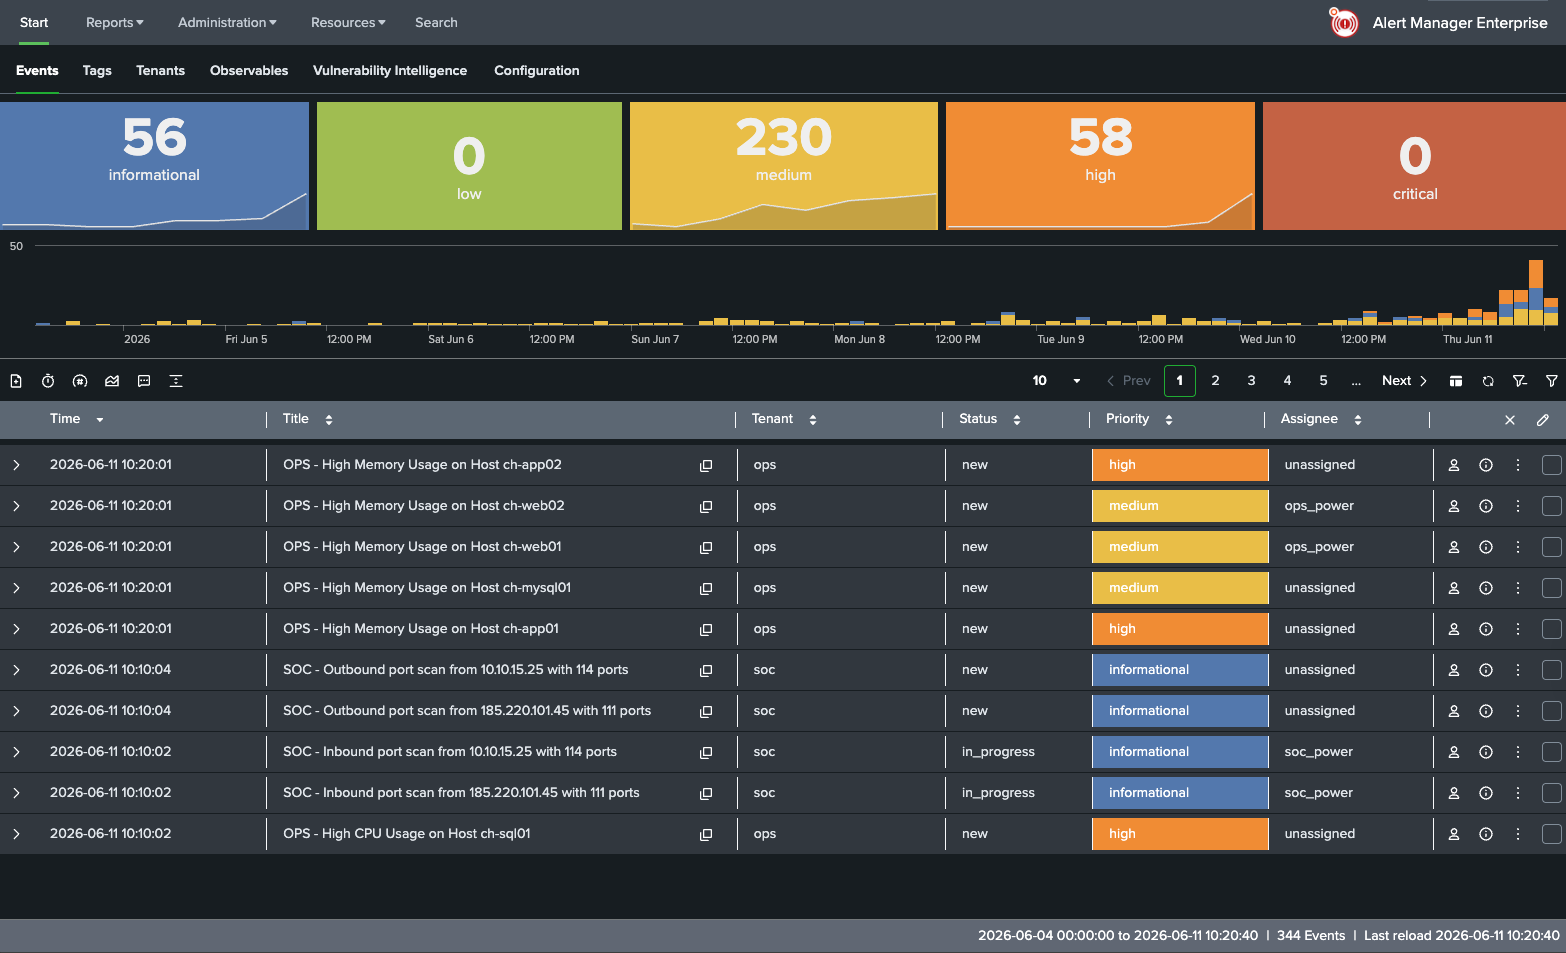Open the page size dropdown showing 10
Viewport: 1566px width, 953px height.
point(1057,381)
